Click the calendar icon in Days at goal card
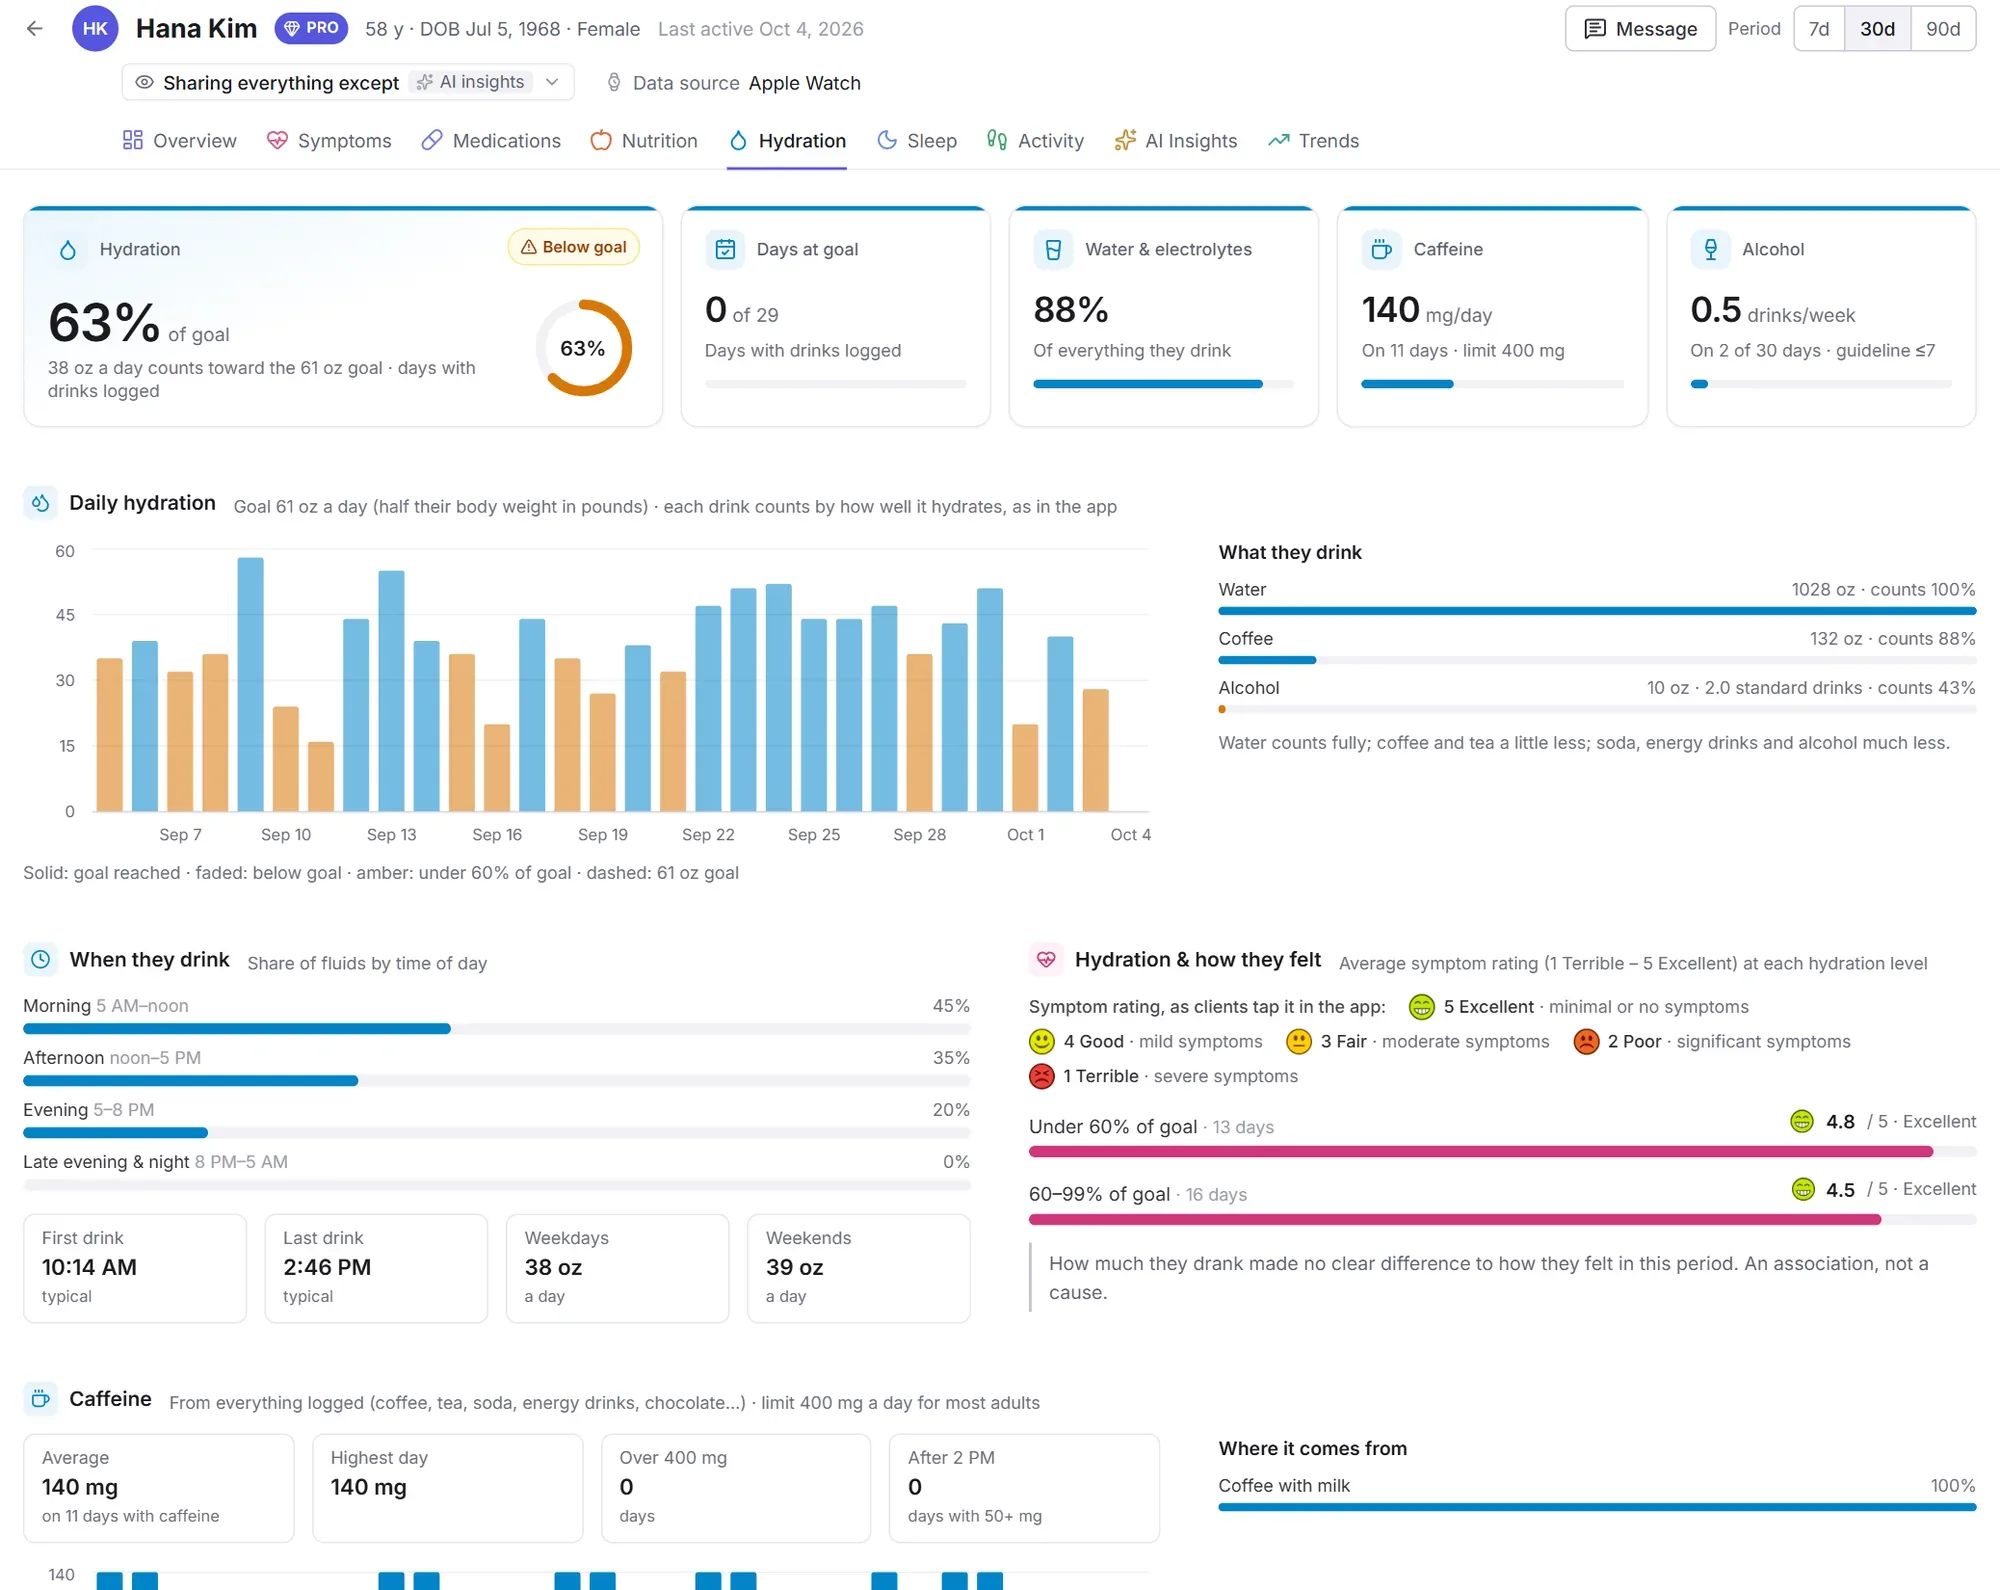The width and height of the screenshot is (2000, 1590). tap(725, 250)
